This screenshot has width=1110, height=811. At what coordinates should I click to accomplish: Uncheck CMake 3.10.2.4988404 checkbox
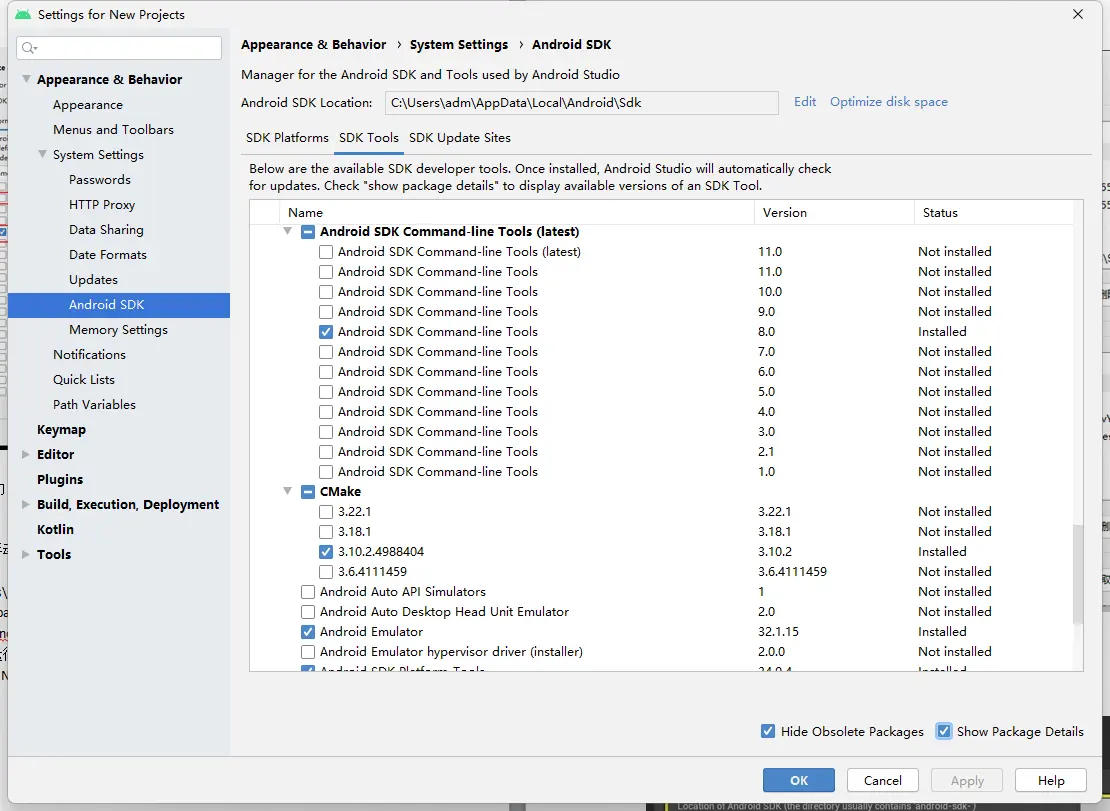tap(326, 551)
